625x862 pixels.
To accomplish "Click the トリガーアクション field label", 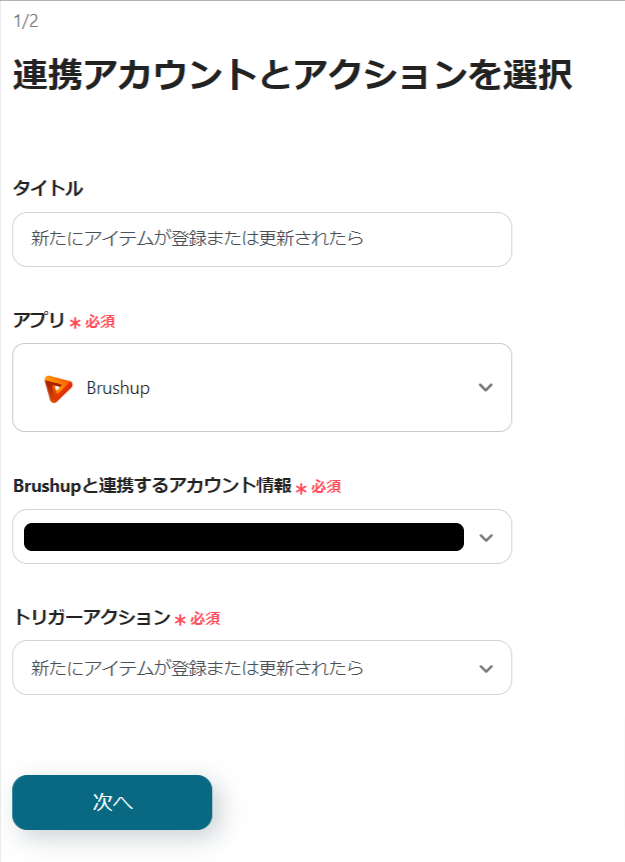I will (92, 618).
